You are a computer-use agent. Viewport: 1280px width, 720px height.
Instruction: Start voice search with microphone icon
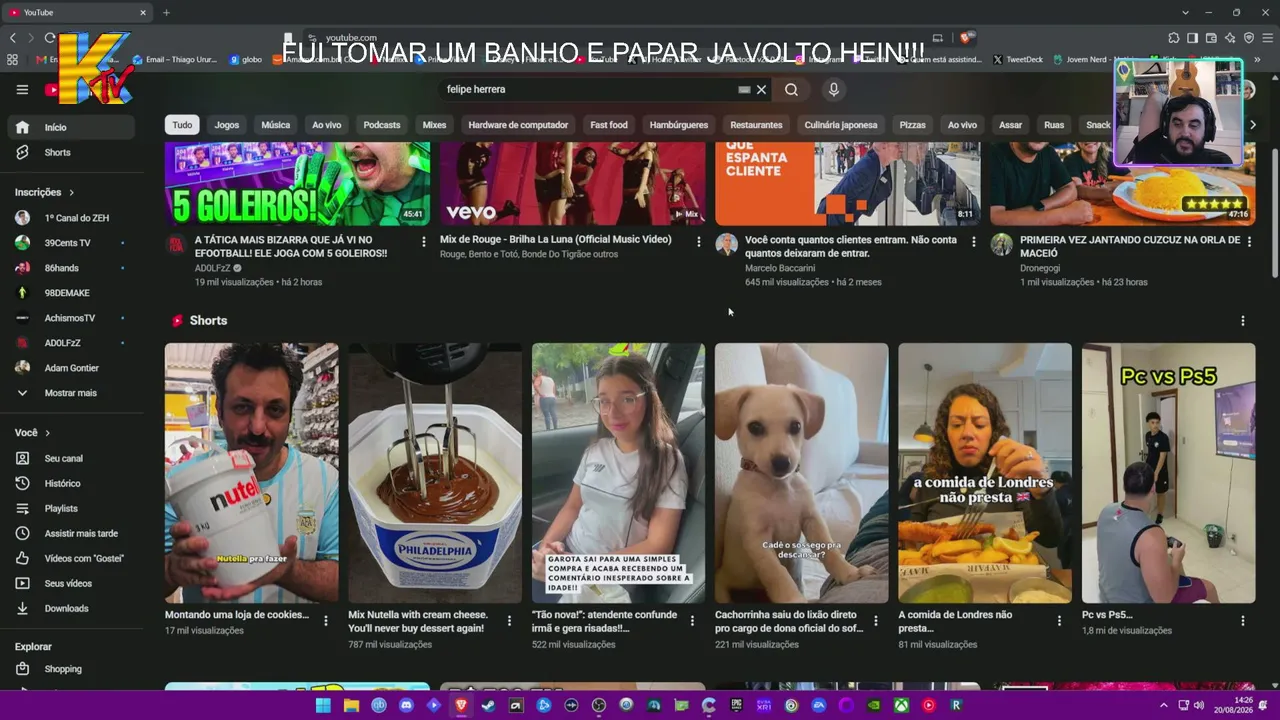point(833,89)
